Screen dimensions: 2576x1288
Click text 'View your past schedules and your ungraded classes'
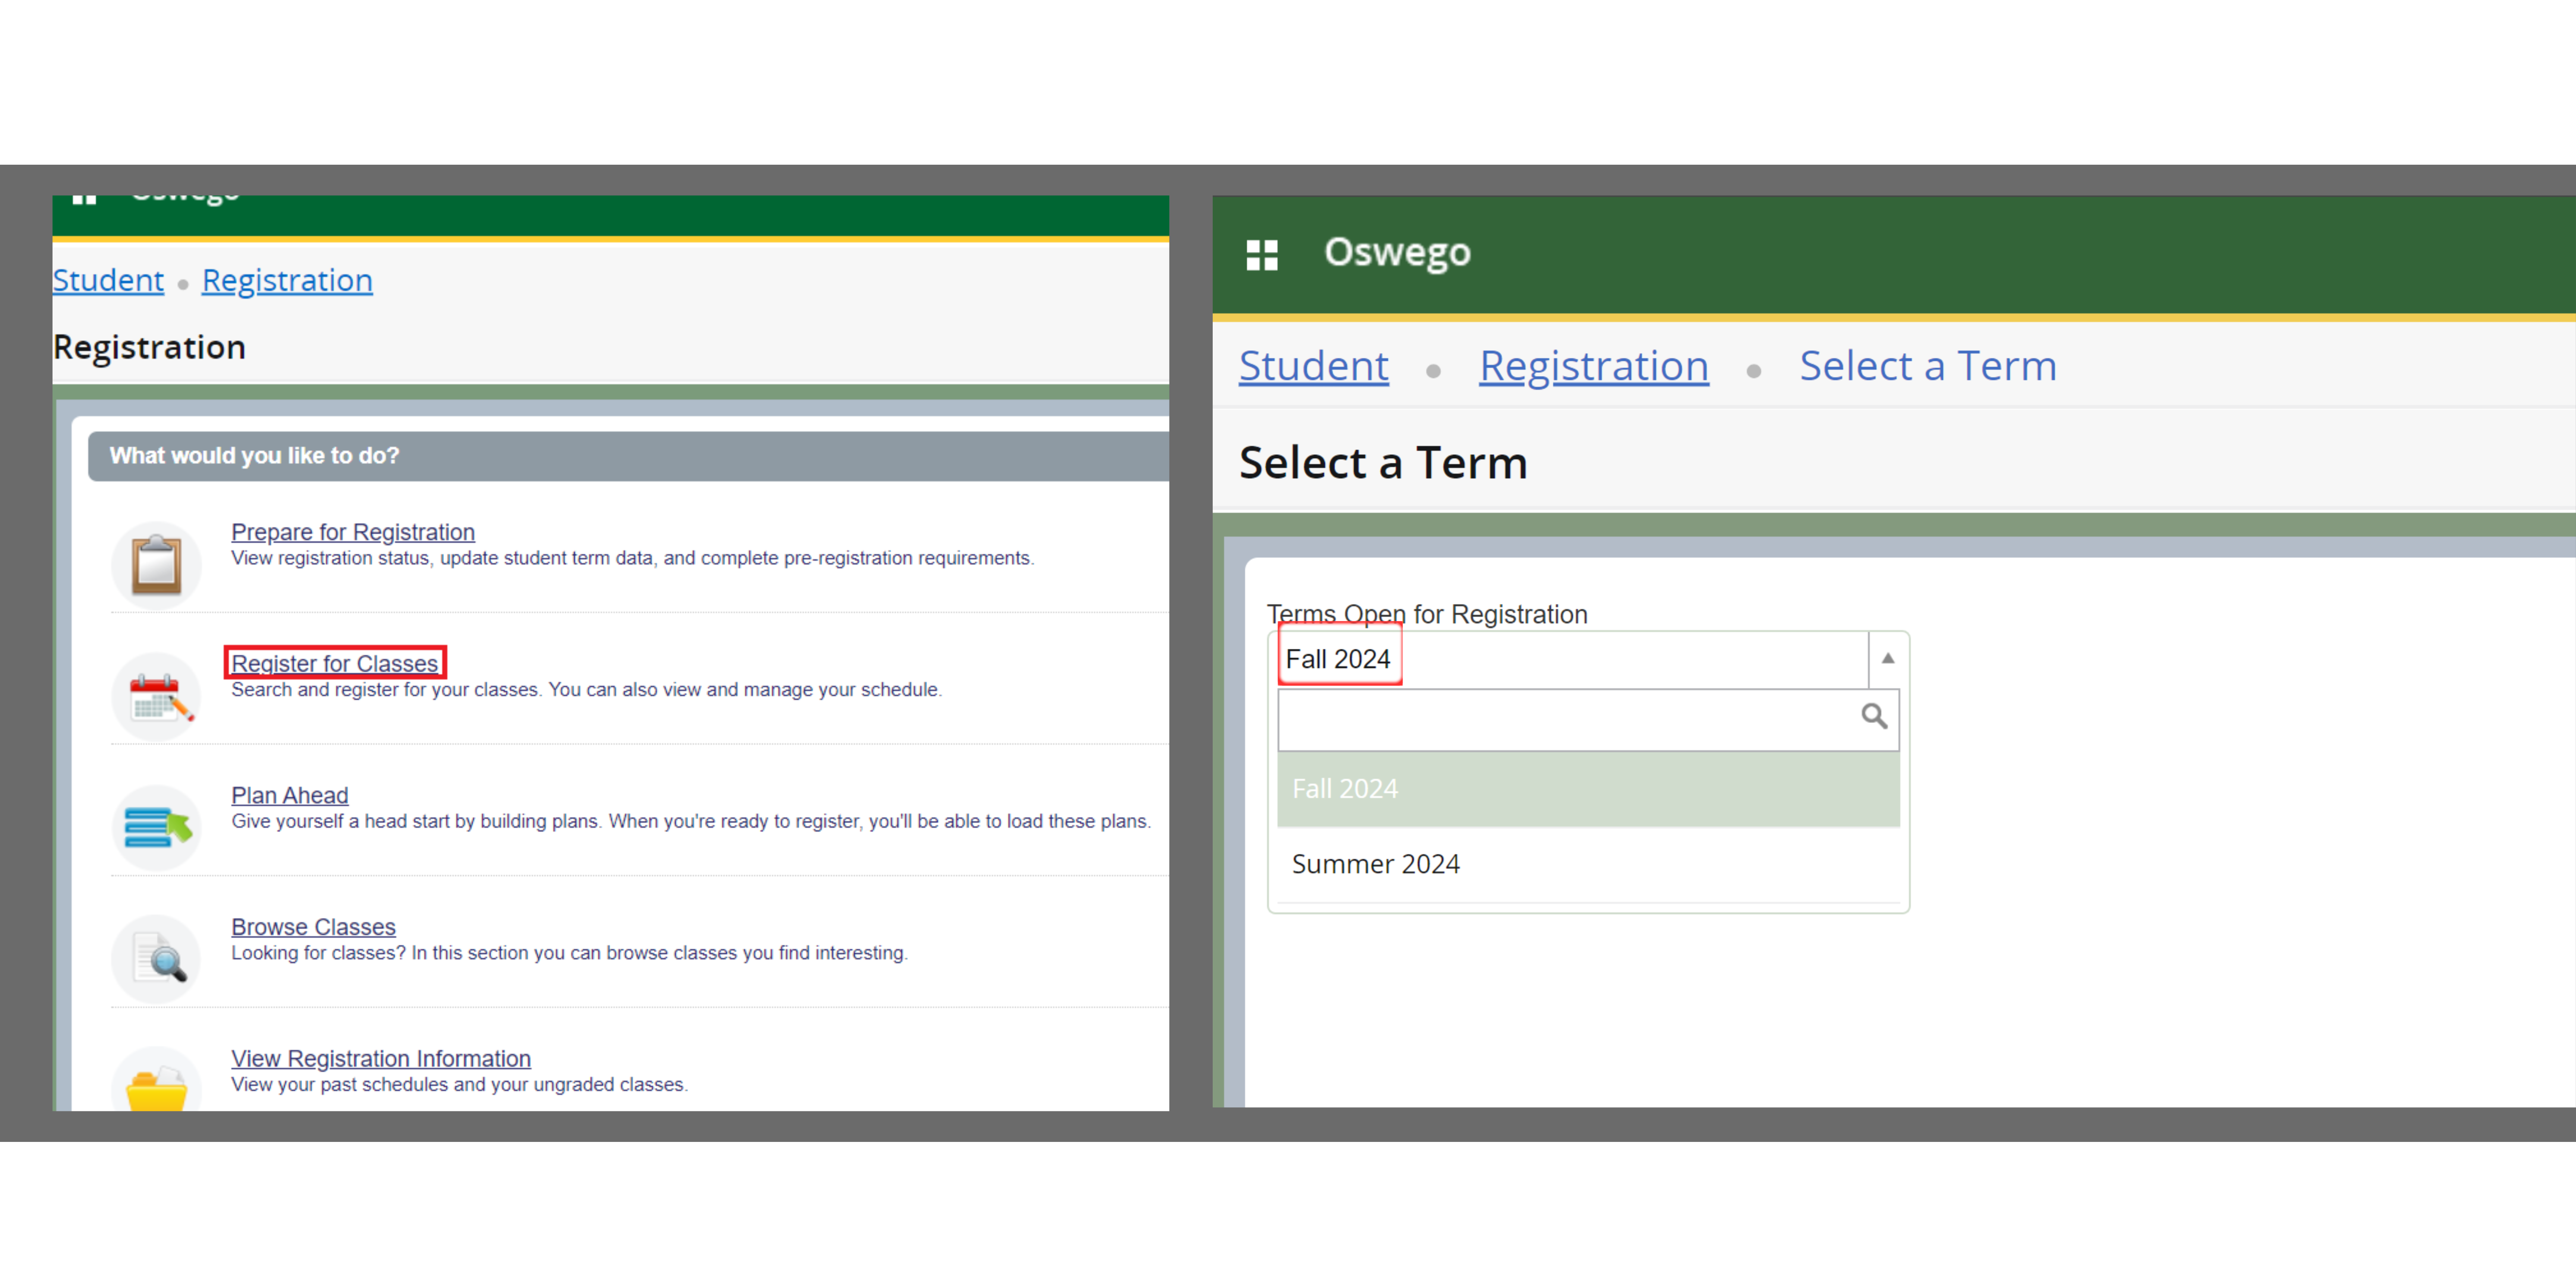coord(459,1085)
